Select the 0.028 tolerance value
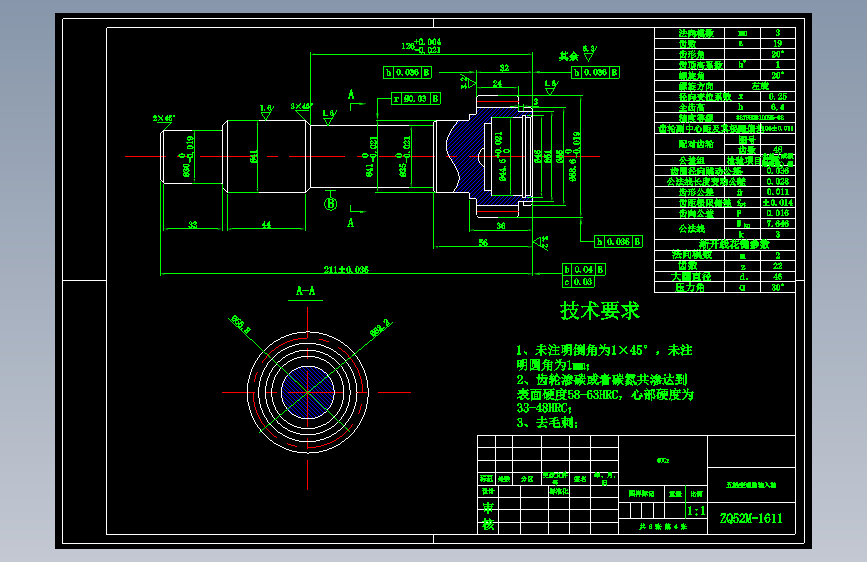This screenshot has width=867, height=562. point(777,181)
